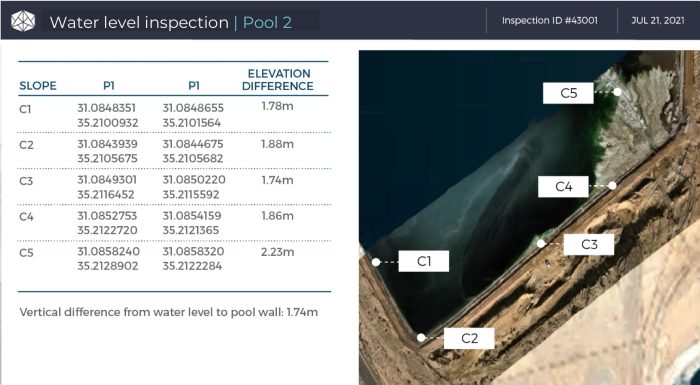This screenshot has height=385, width=700.
Task: Click Inspection ID #43001 in header
Action: pos(550,21)
